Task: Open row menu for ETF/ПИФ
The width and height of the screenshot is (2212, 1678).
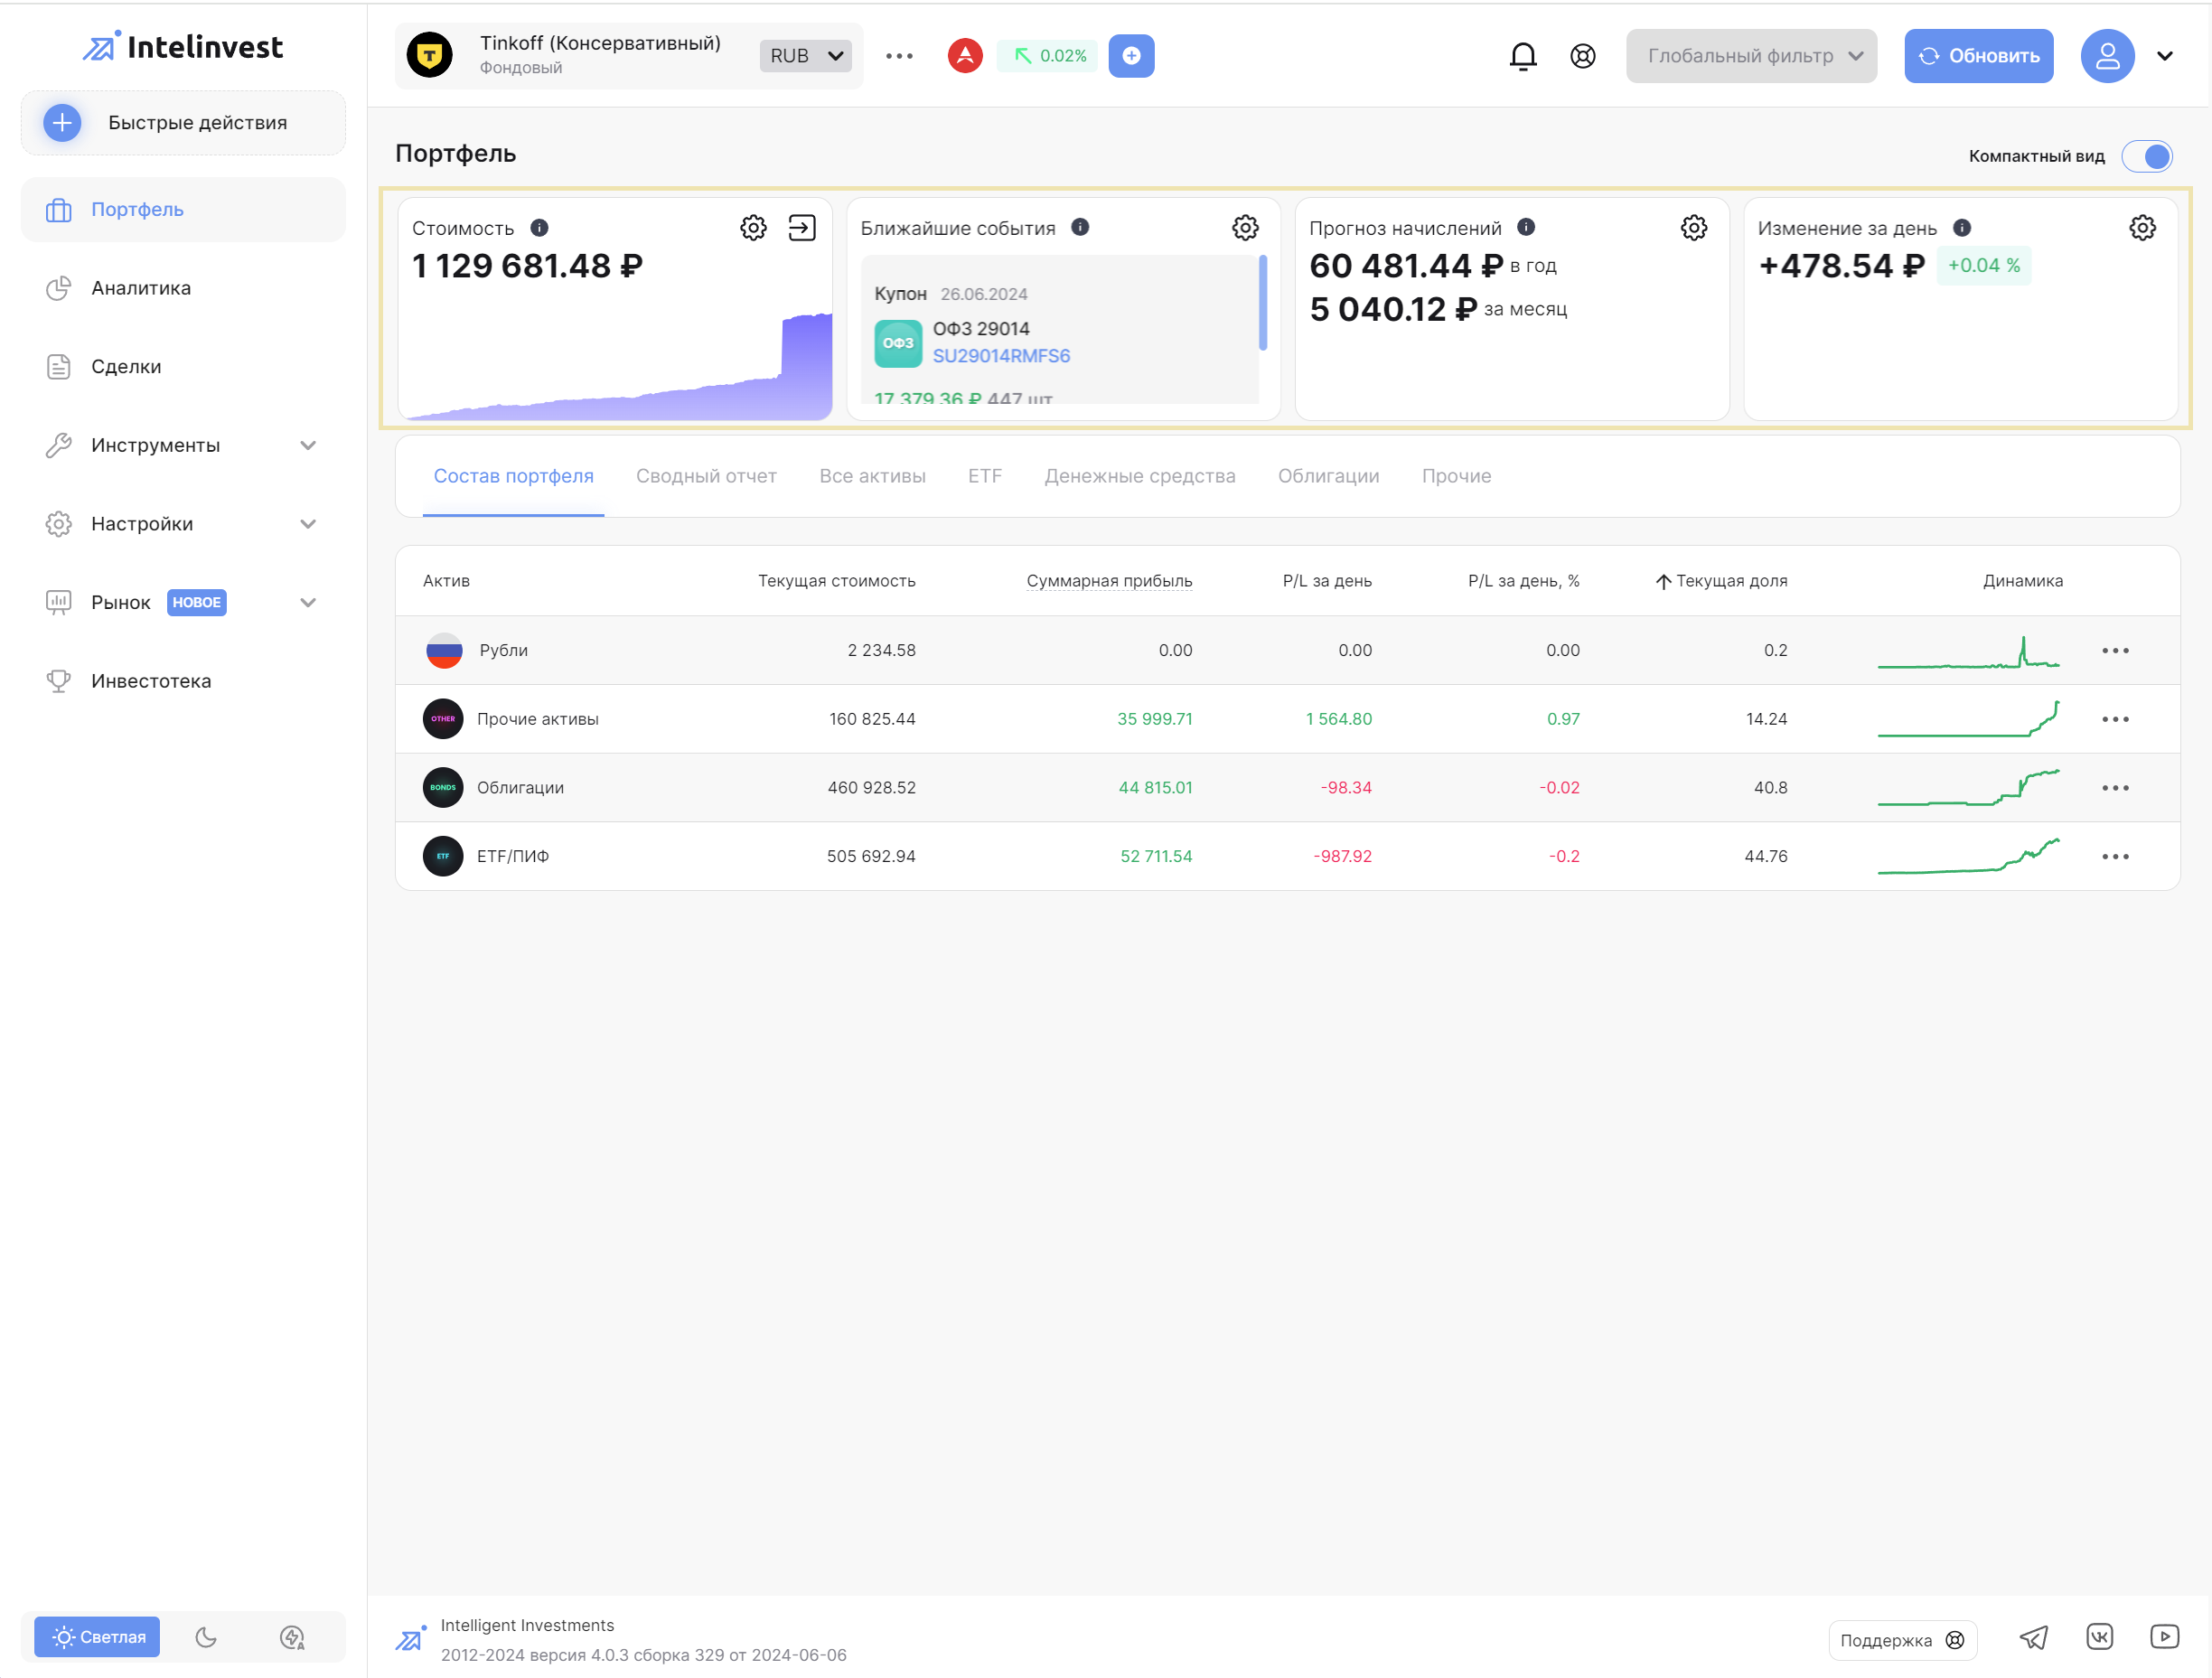Action: [2115, 857]
